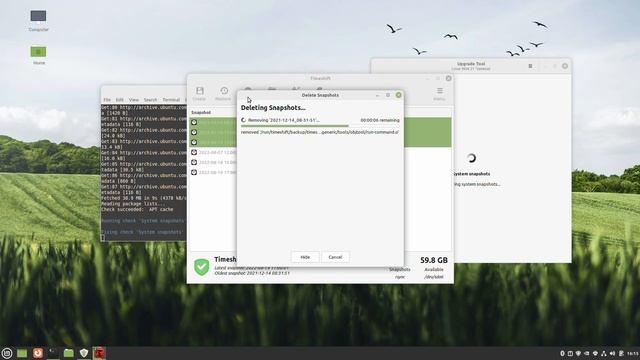Click the 'Removing 2021-12-14' status text

point(284,120)
